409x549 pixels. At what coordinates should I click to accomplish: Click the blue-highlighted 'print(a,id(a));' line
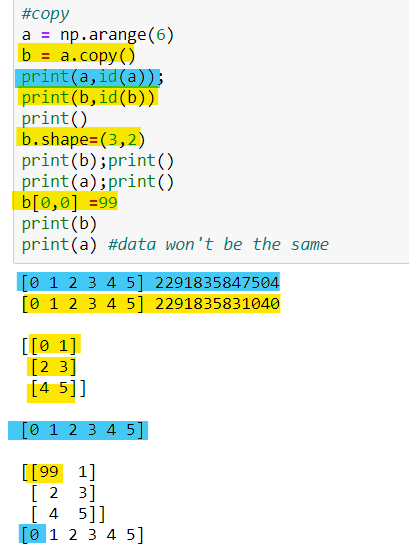(x=92, y=77)
